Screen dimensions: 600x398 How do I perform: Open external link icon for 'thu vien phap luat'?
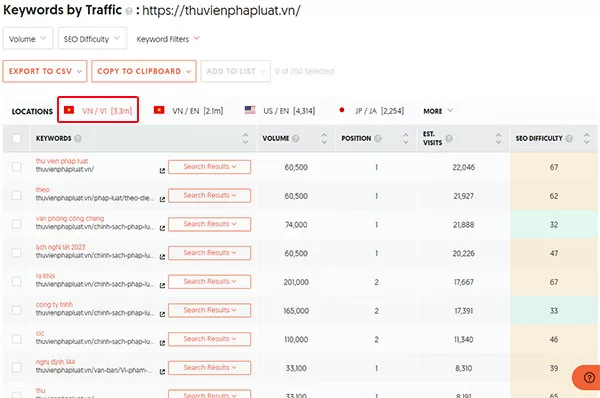(162, 171)
